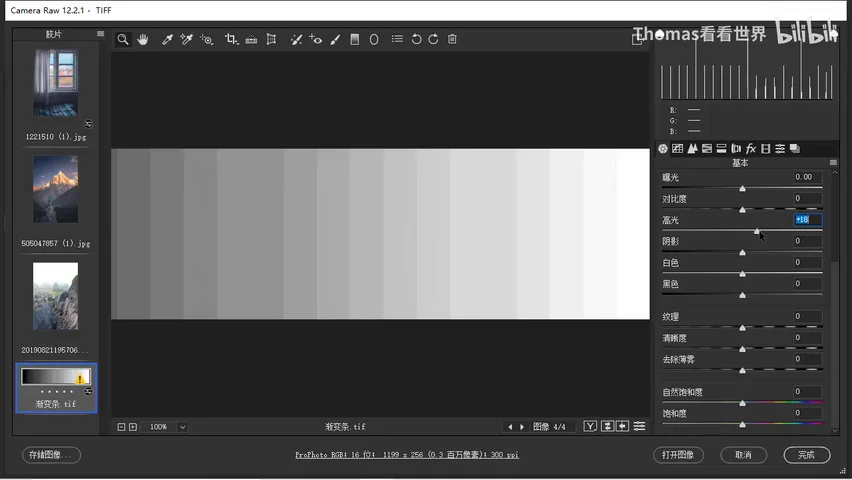Delete image with trash icon
Image resolution: width=852 pixels, height=480 pixels.
452,39
